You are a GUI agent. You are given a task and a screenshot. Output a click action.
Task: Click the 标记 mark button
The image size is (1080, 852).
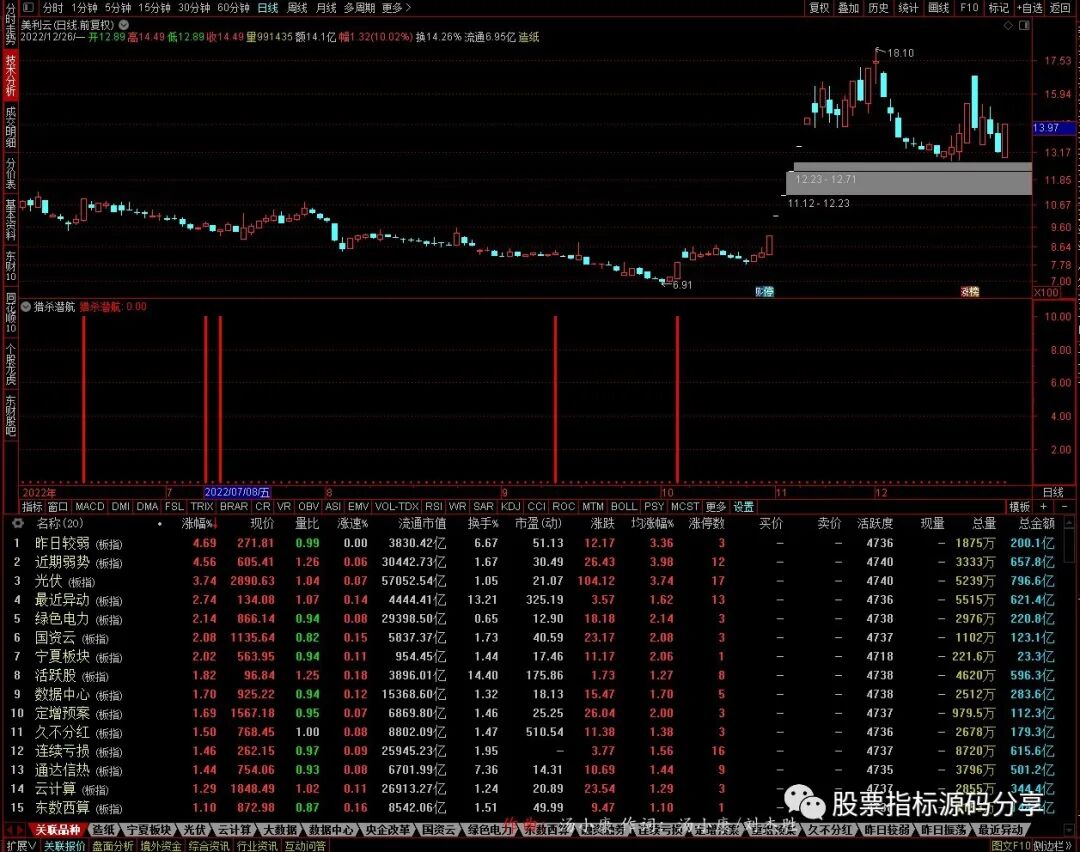pyautogui.click(x=998, y=8)
